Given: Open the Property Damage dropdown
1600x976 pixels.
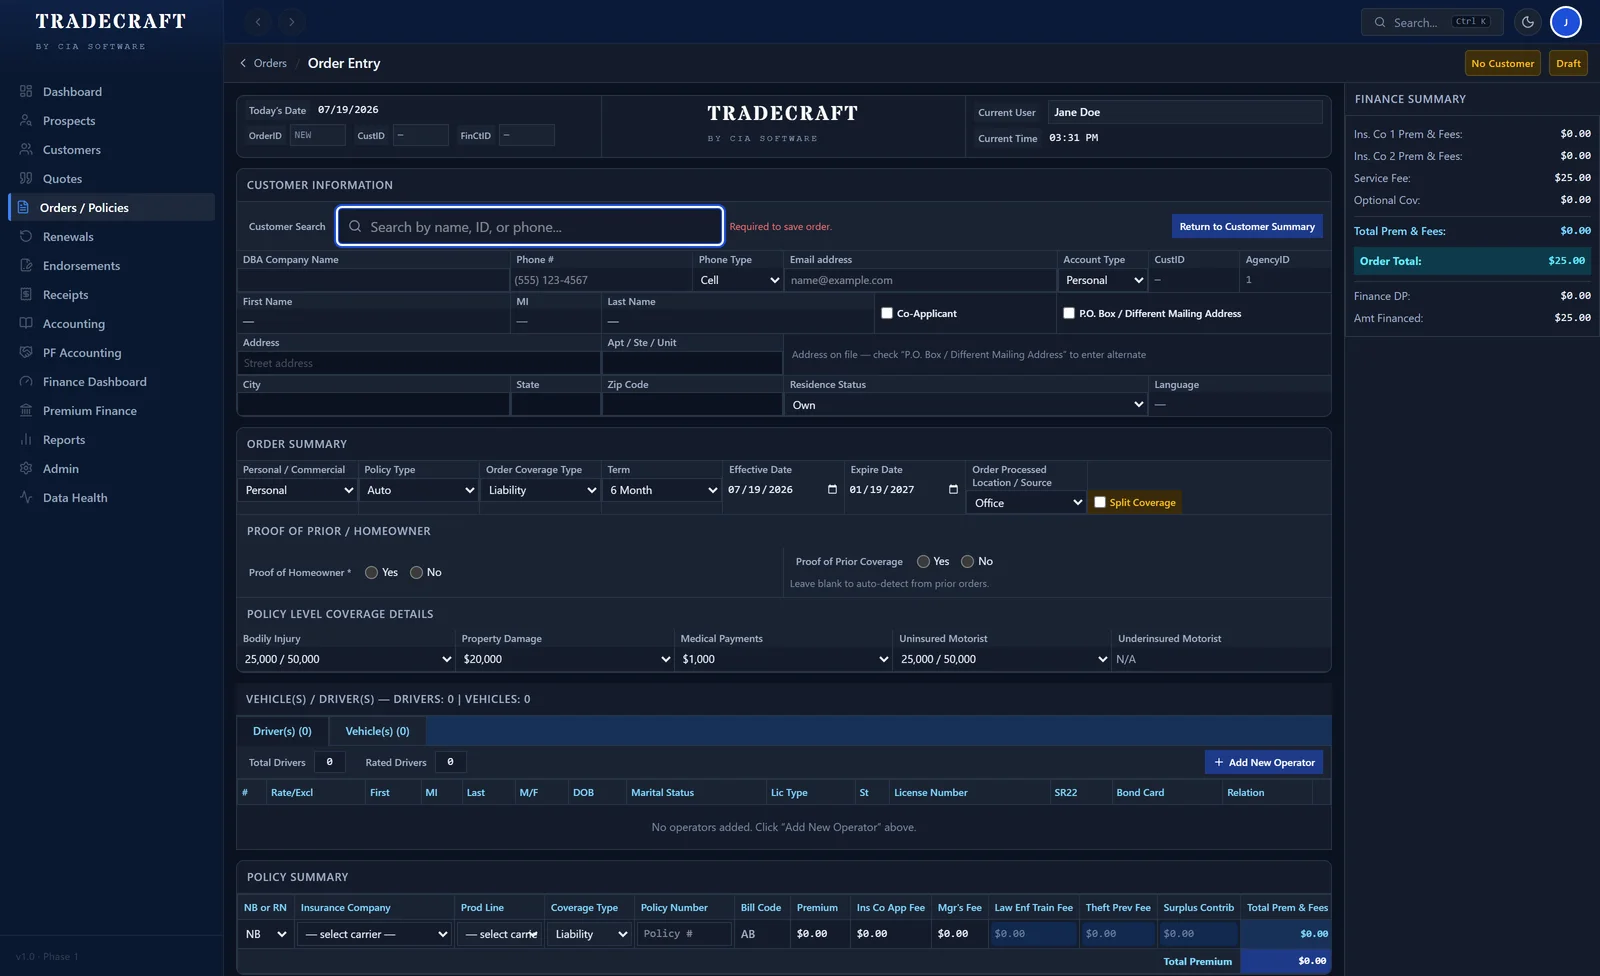Looking at the screenshot, I should (x=566, y=659).
